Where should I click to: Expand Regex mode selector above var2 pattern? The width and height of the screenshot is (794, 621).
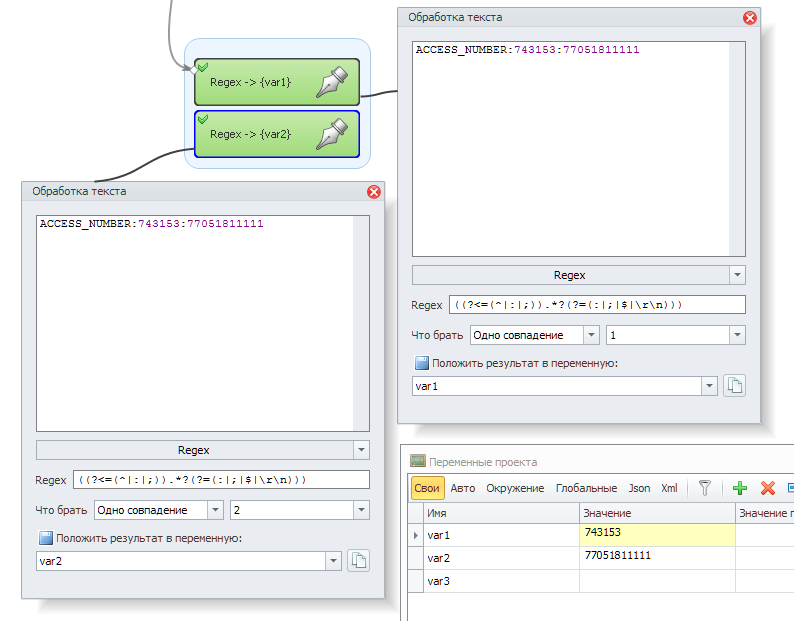tap(361, 450)
